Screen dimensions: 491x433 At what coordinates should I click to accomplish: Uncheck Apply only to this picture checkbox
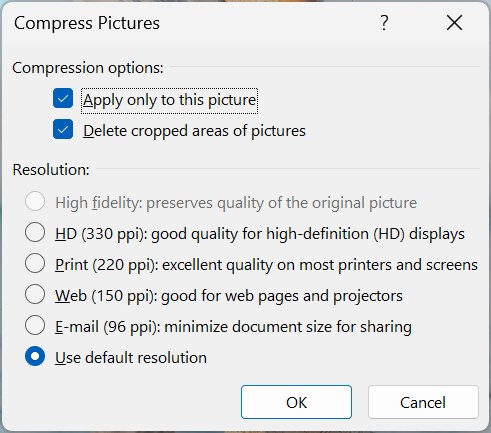pos(63,98)
